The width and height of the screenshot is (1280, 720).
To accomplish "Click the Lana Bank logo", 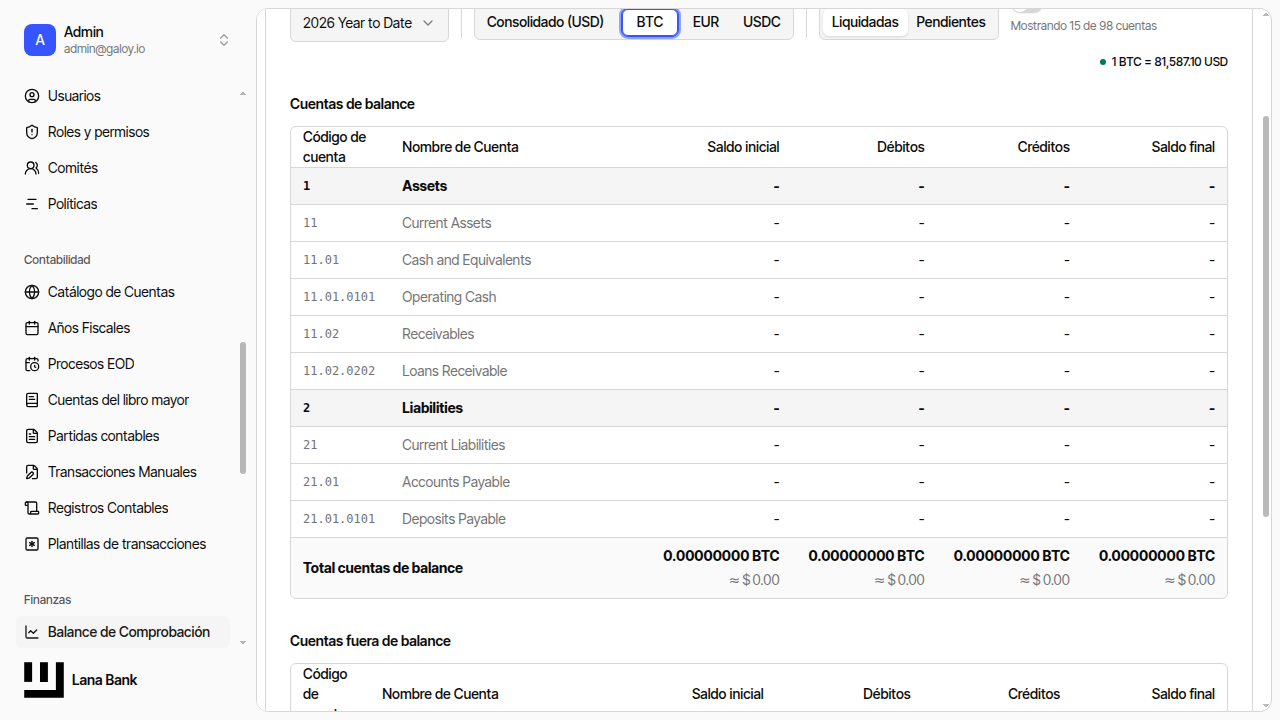I will (x=44, y=680).
